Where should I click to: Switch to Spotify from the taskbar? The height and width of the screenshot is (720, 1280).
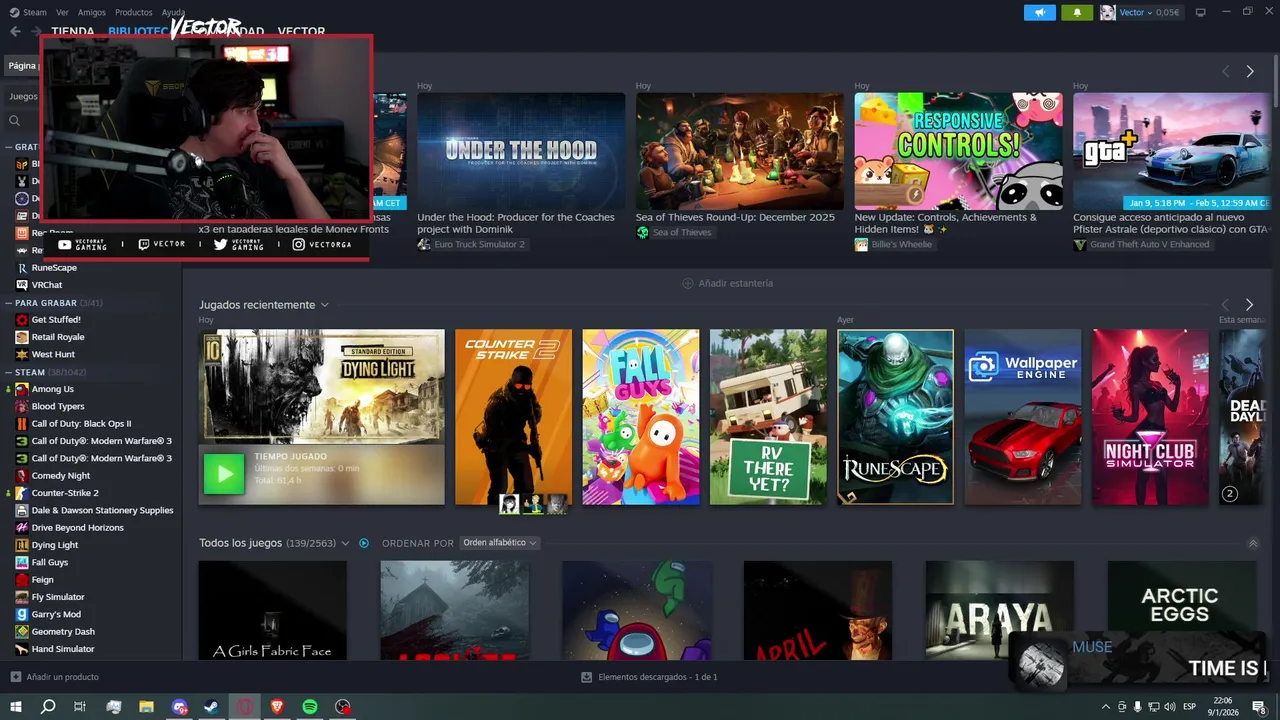coord(310,707)
